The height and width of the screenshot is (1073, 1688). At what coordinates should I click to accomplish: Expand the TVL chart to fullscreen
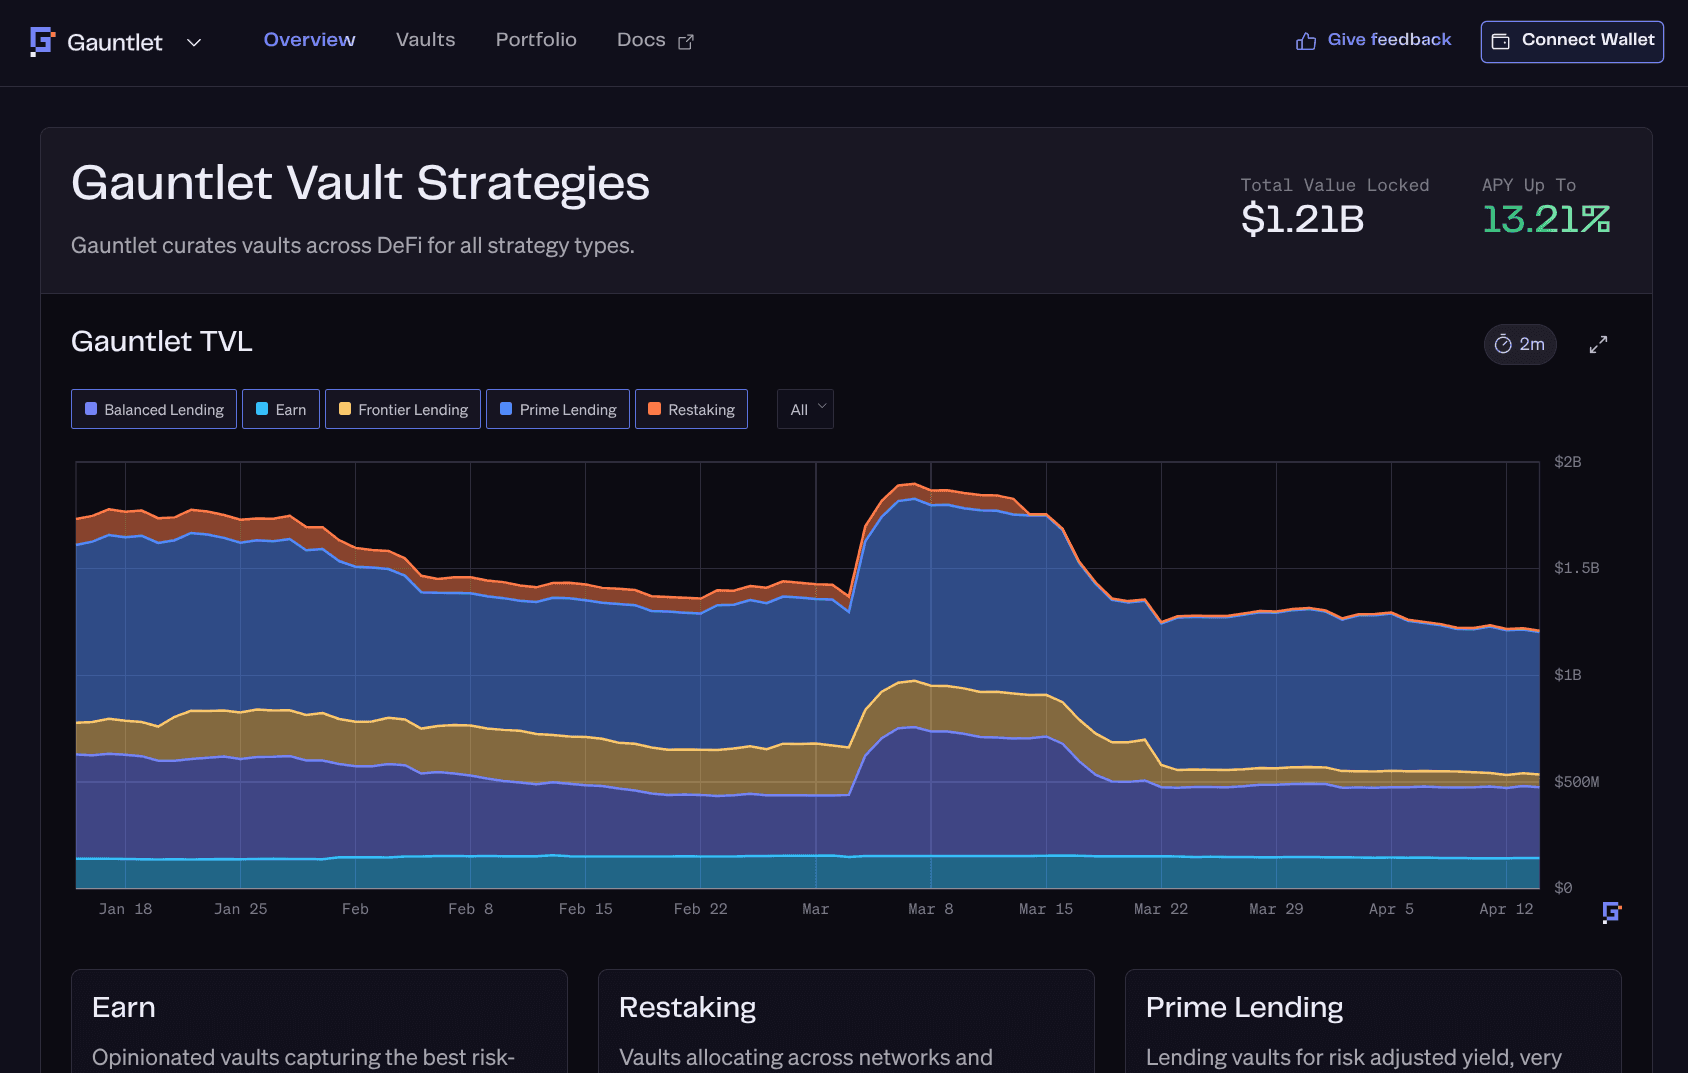pos(1598,344)
